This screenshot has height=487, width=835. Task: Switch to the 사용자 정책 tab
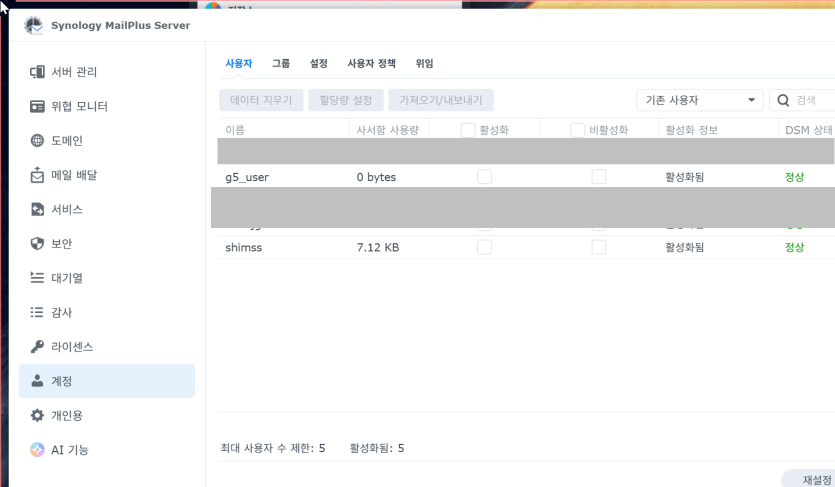[x=371, y=63]
